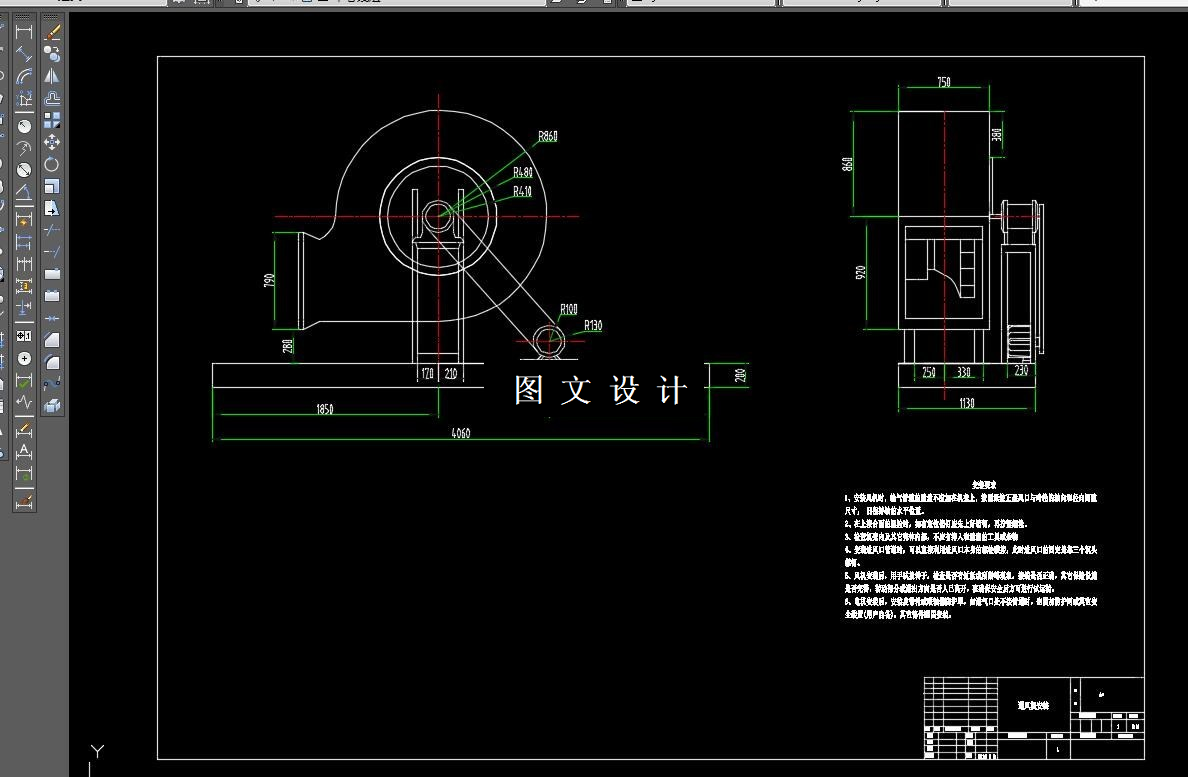Select the Extend tool
Screen dimensions: 1188x777
52,252
